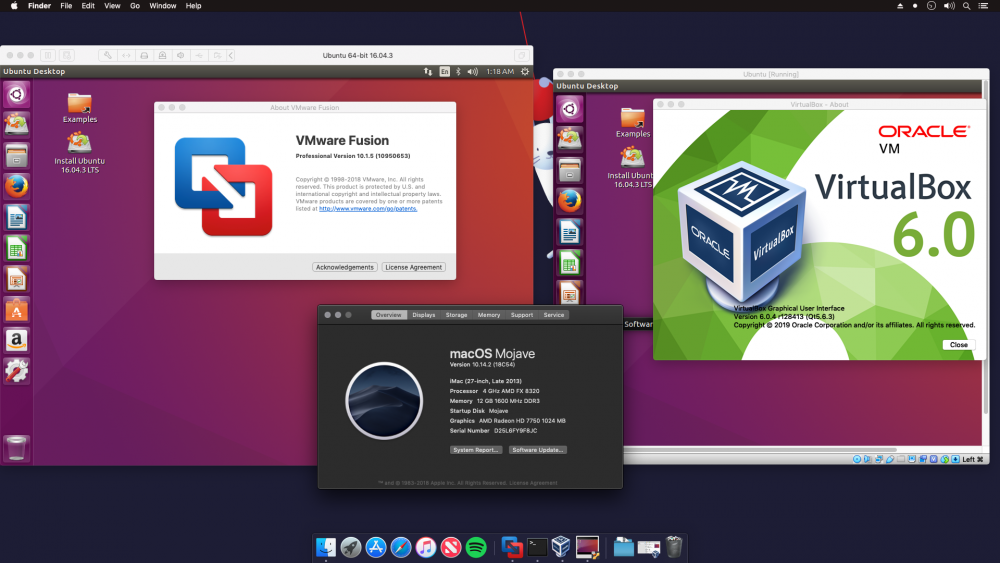This screenshot has height=563, width=1000.
Task: Open Ubuntu keyboard layout En indicator
Action: (x=445, y=71)
